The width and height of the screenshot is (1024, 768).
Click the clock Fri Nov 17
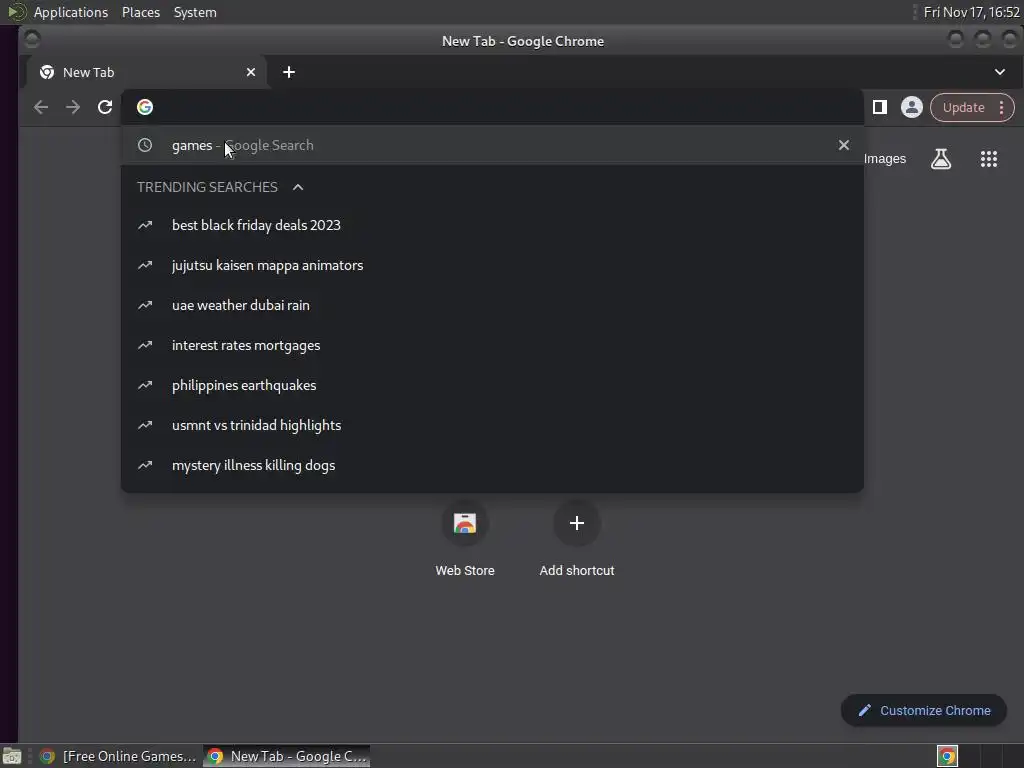[971, 12]
